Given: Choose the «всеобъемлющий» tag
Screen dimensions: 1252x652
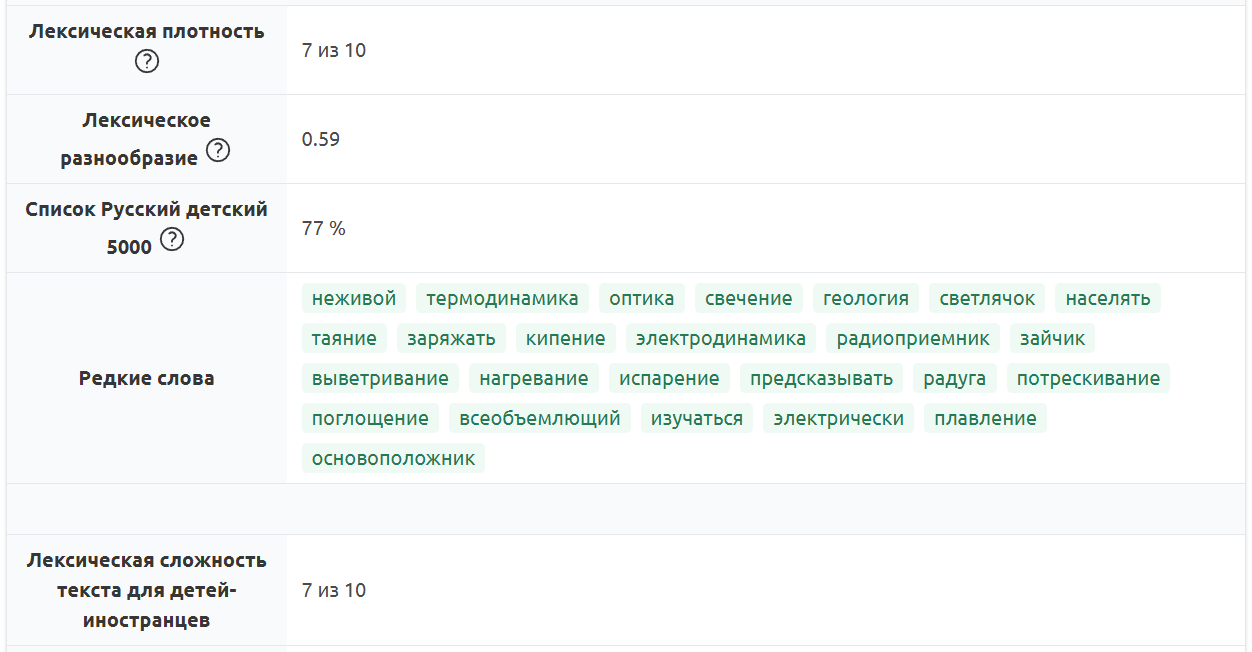Looking at the screenshot, I should [x=539, y=418].
